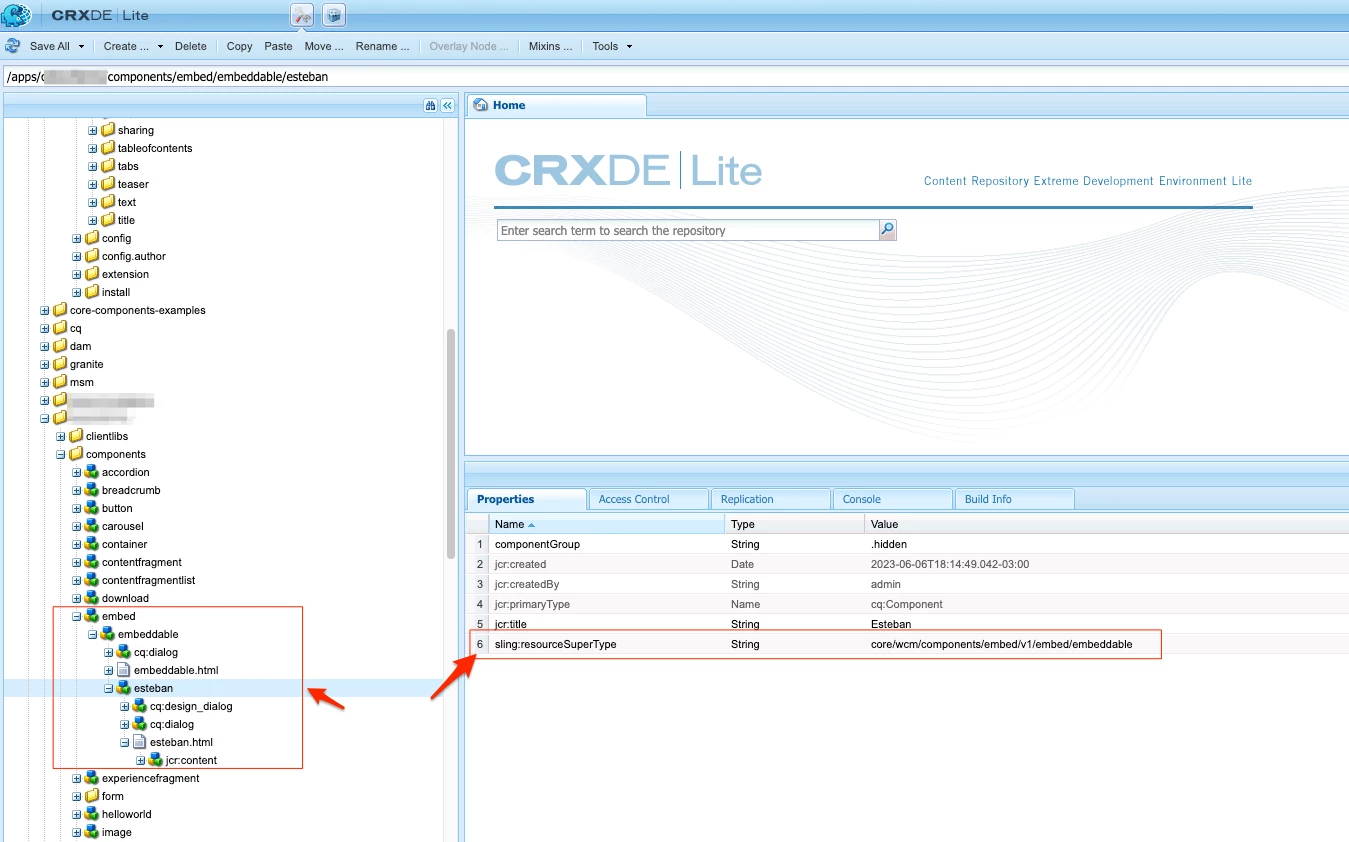Screen dimensions: 1349x842
Task: Click Copy in the toolbar
Action: [240, 46]
